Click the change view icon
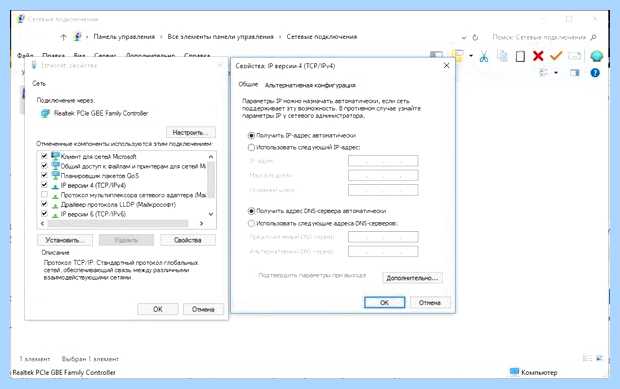The image size is (620, 389). coord(544,73)
